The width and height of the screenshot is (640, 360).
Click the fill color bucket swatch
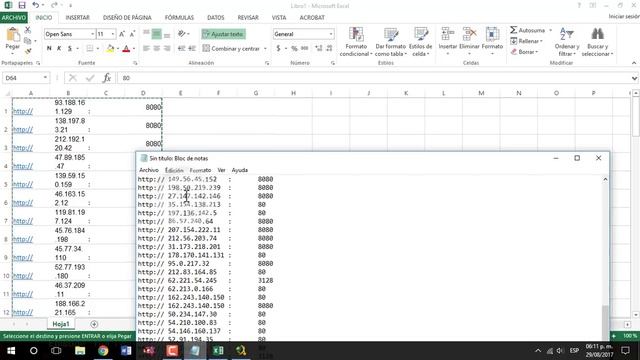pos(110,49)
